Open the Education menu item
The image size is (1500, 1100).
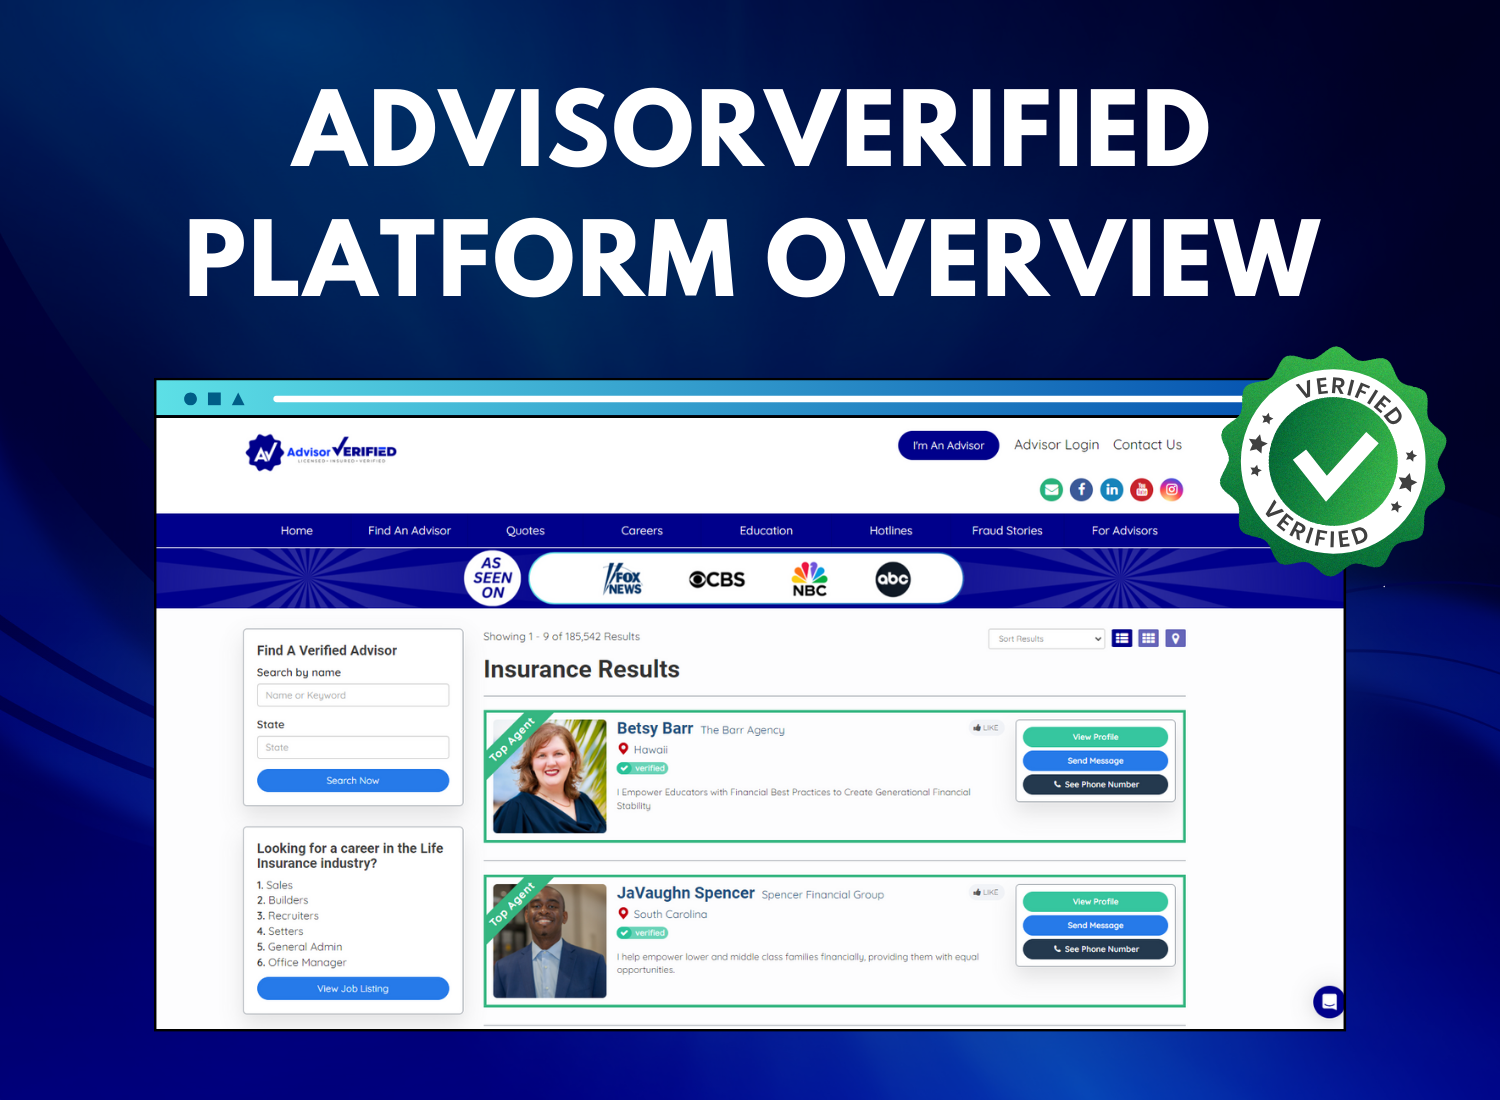tap(766, 531)
